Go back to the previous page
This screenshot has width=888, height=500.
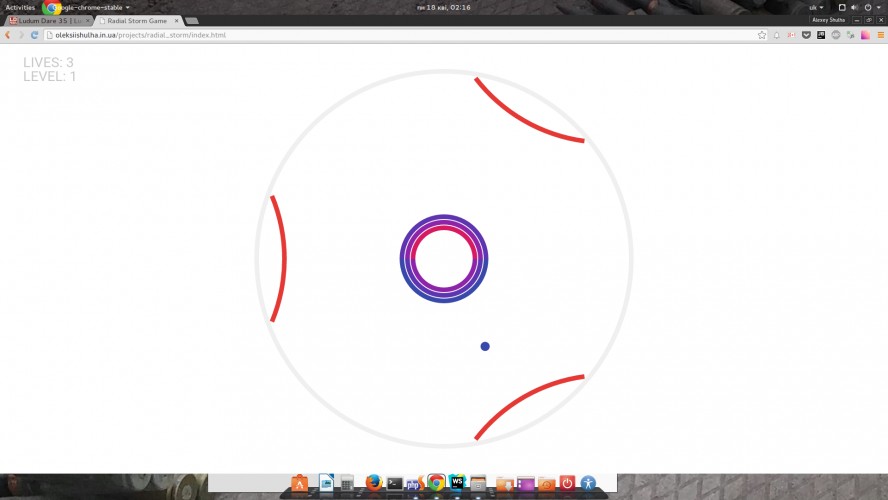click(8, 35)
